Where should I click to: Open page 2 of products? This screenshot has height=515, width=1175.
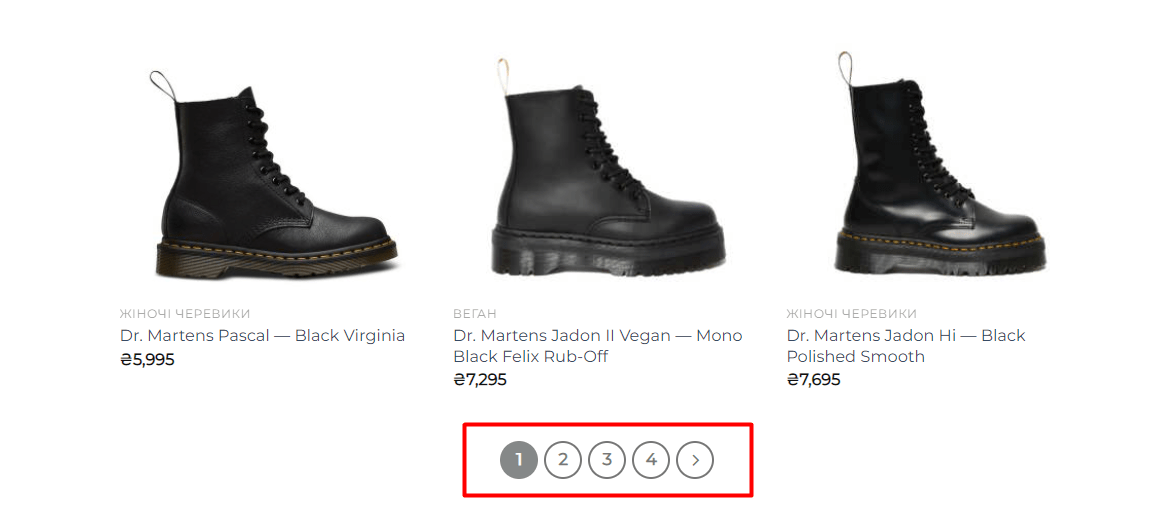click(563, 460)
